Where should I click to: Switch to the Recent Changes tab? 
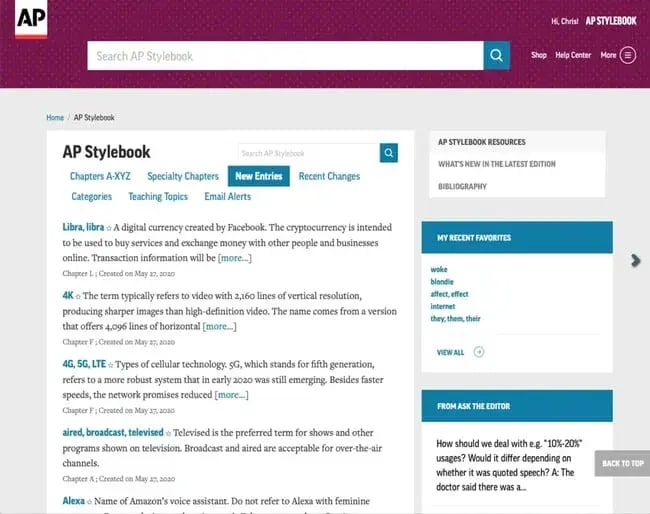(329, 176)
